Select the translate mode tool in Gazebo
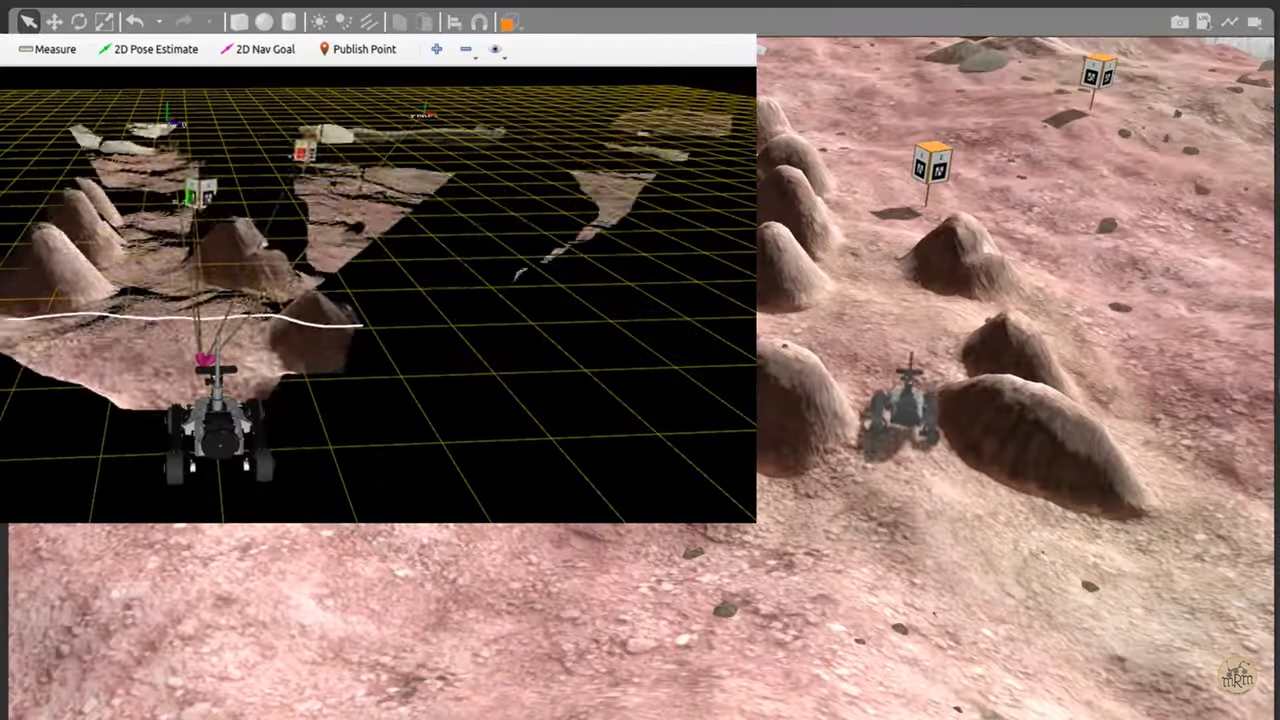 click(x=54, y=22)
